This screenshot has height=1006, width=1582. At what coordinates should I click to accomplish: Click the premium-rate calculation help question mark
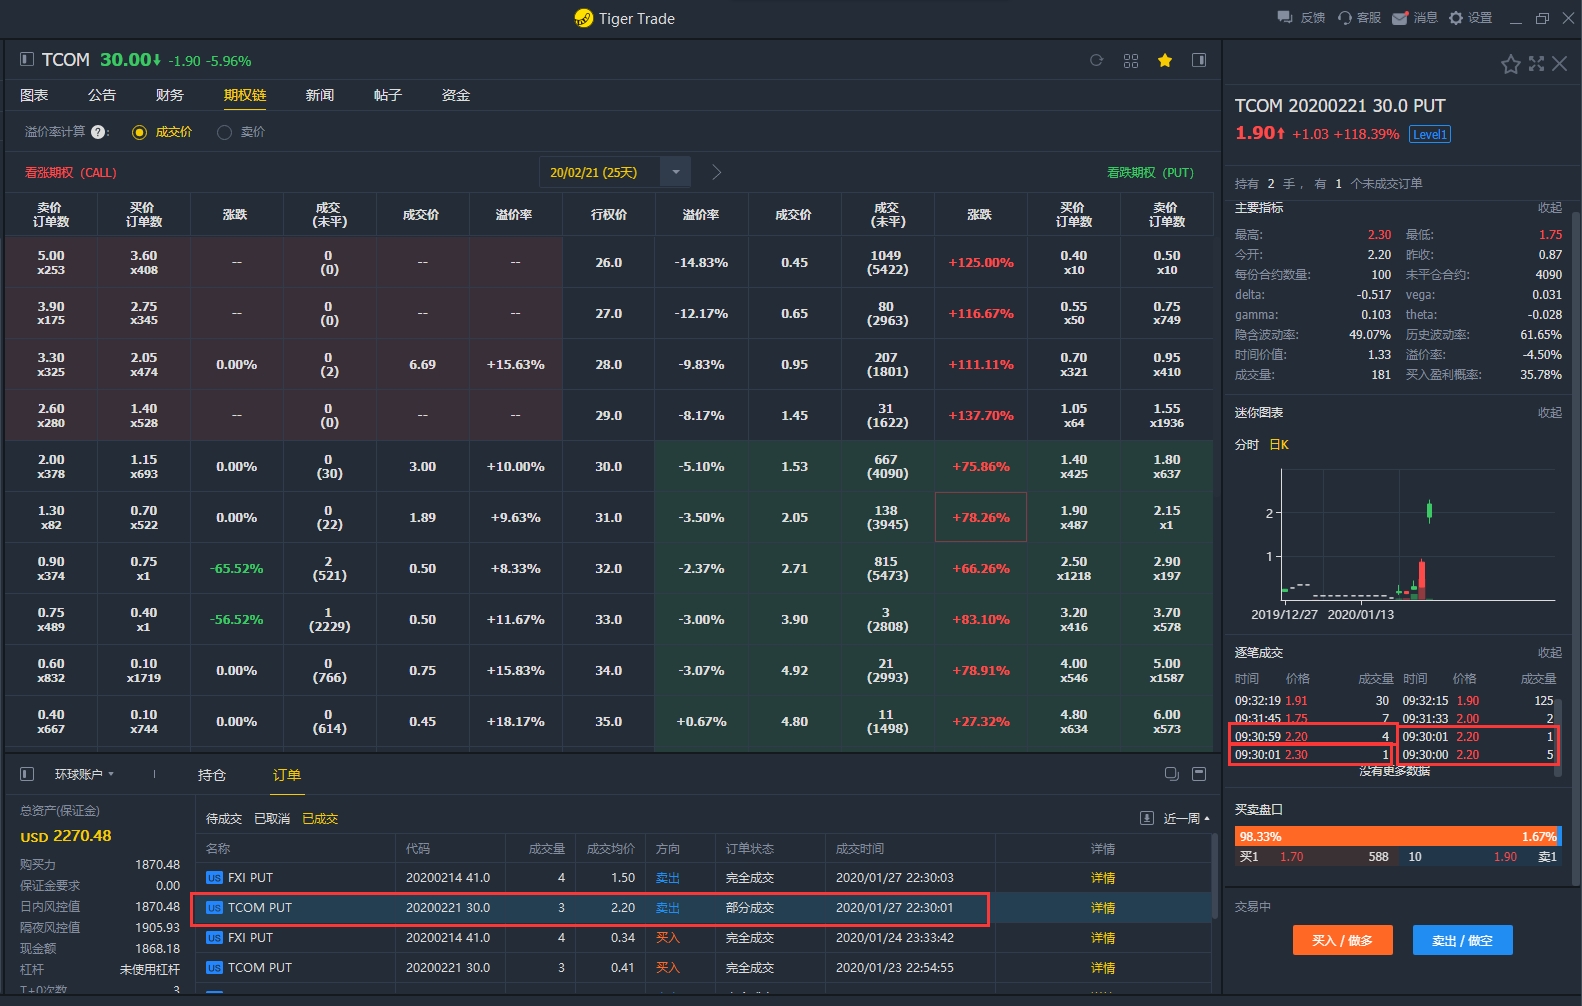98,132
